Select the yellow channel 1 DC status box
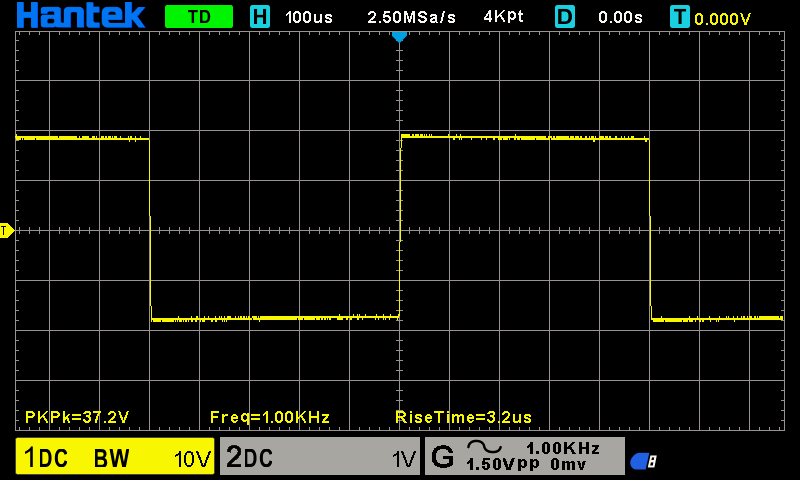The width and height of the screenshot is (800, 480). (x=115, y=456)
